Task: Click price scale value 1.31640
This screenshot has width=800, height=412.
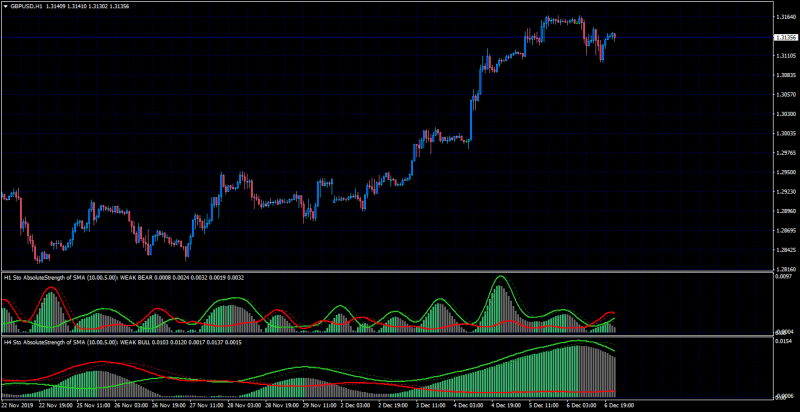Action: (785, 17)
